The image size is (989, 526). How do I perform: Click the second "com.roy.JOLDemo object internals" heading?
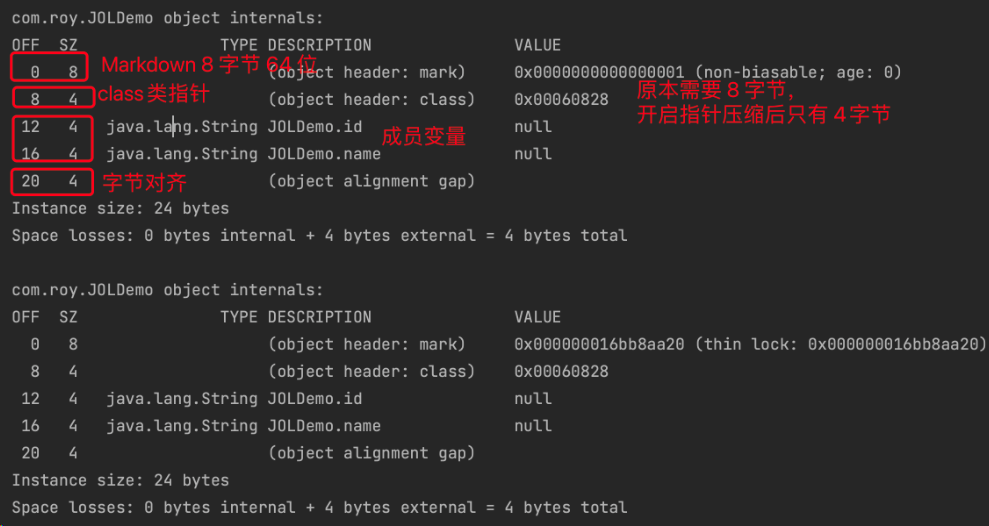click(x=167, y=290)
